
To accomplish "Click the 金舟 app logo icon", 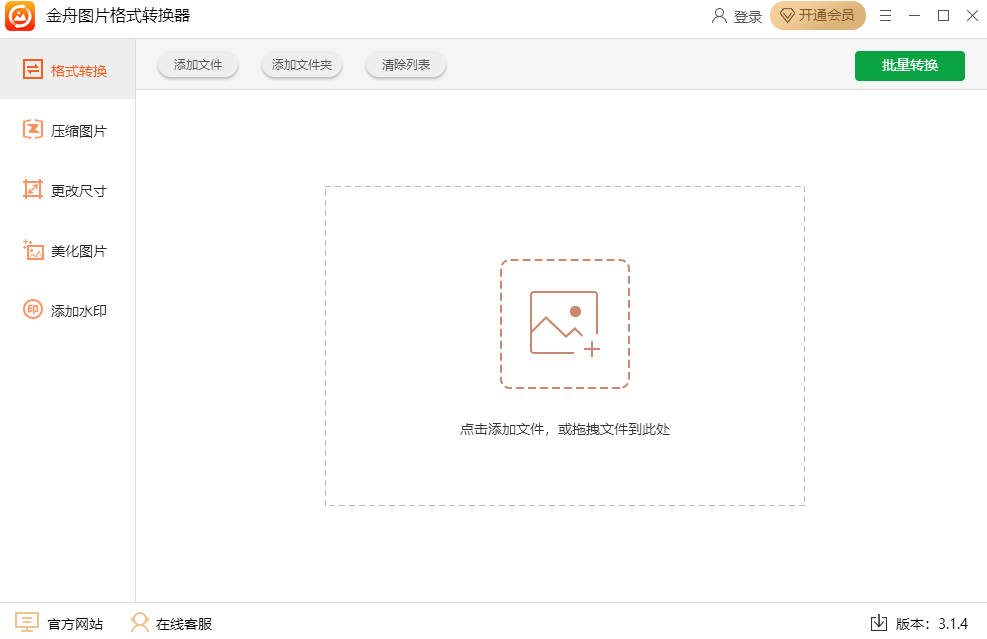I will click(20, 16).
